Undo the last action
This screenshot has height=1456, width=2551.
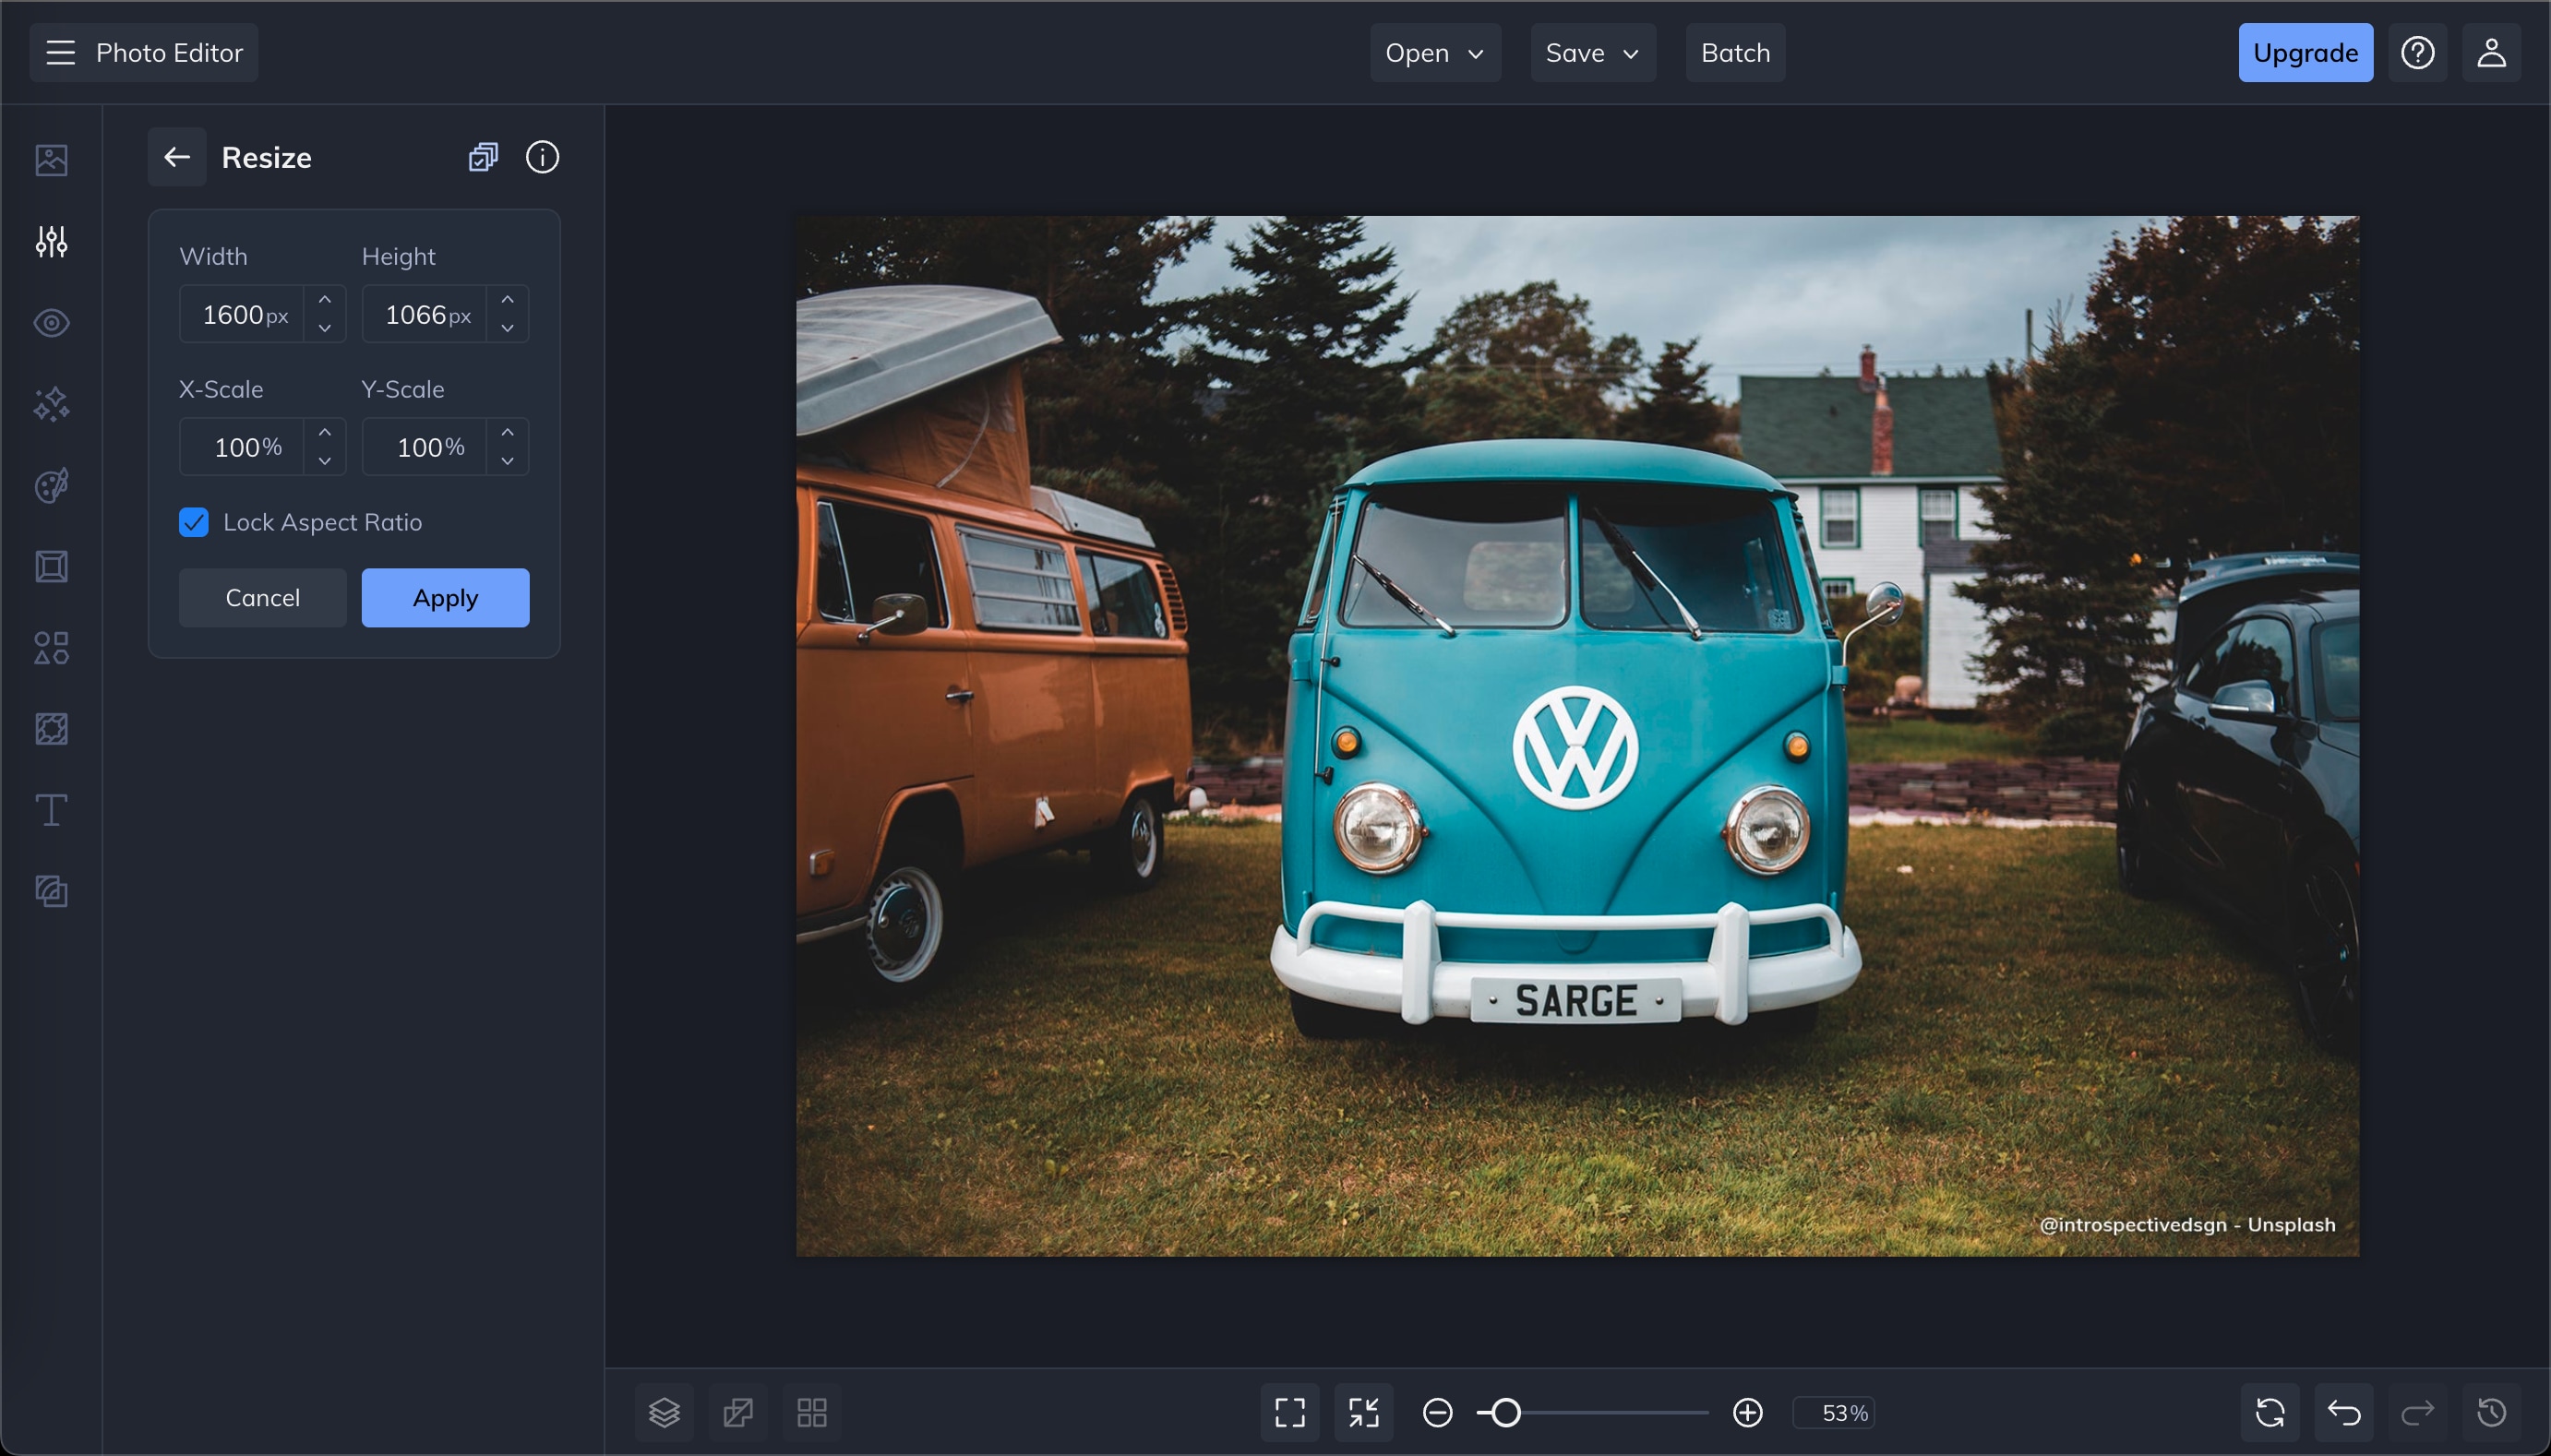[x=2344, y=1413]
